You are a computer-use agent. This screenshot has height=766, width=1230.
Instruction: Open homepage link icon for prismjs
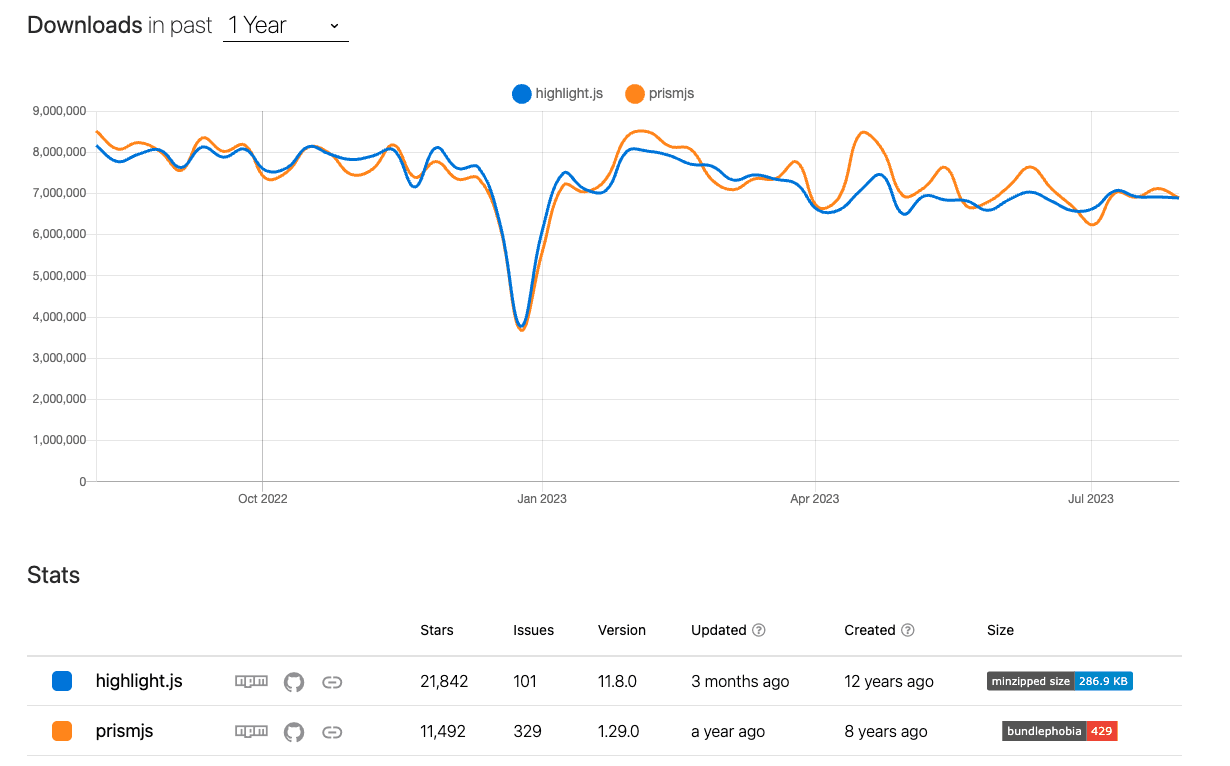[332, 731]
